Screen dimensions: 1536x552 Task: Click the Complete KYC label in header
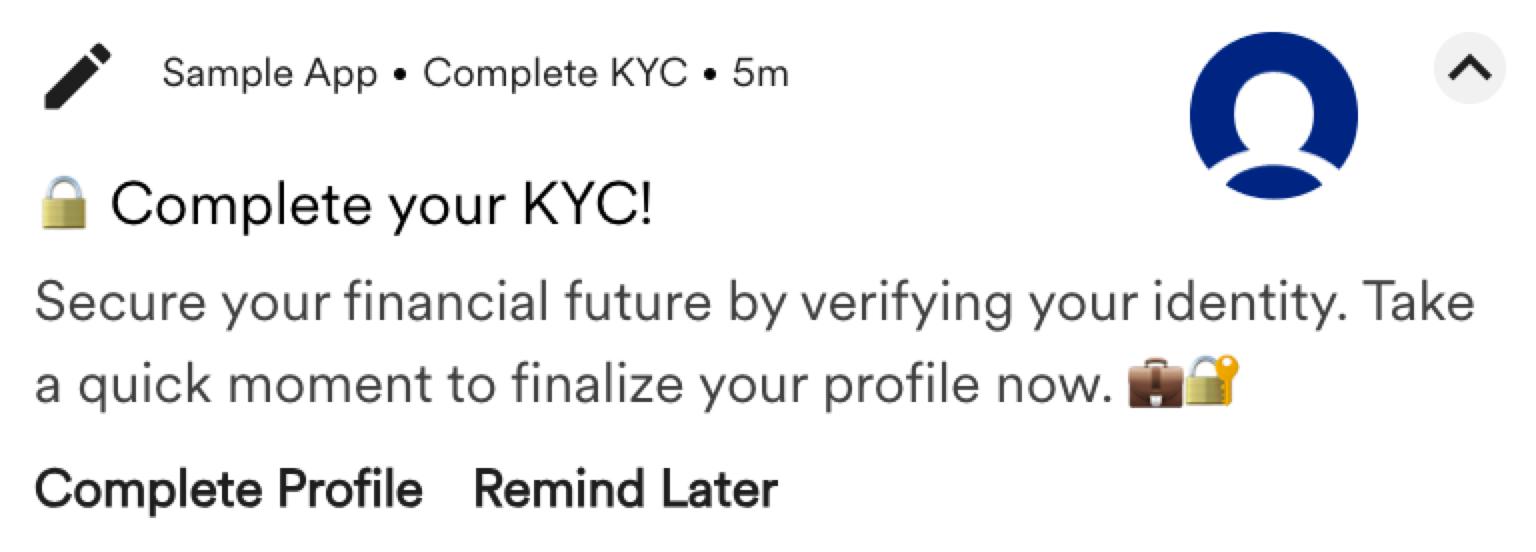pyautogui.click(x=556, y=73)
